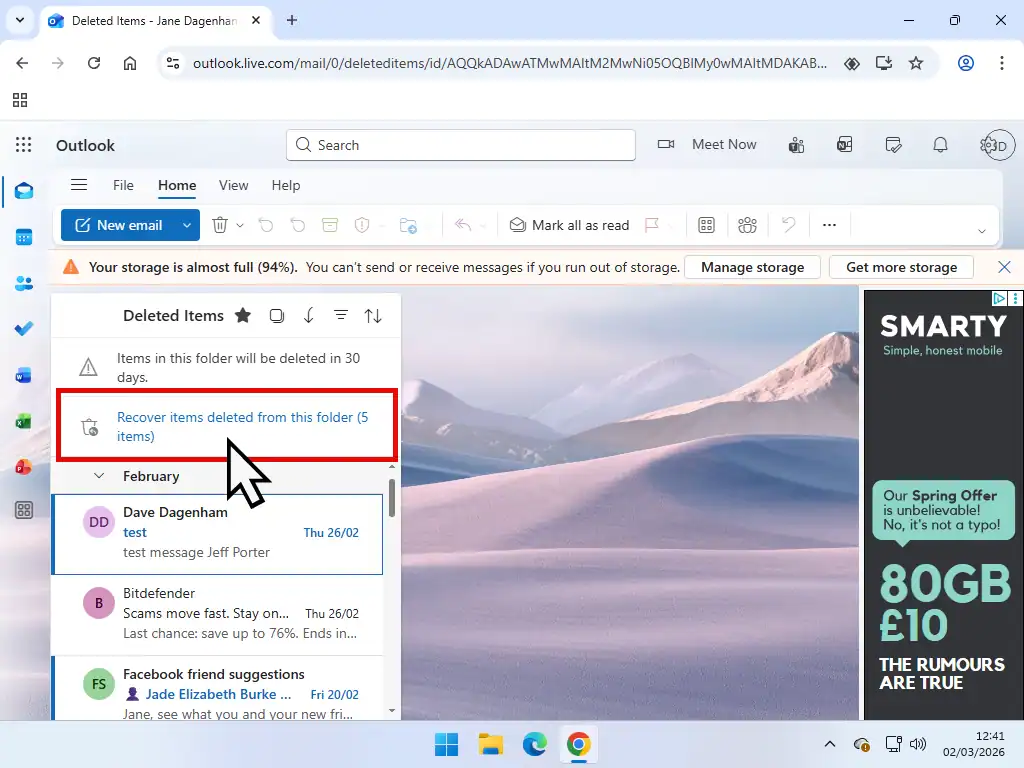Click the Search field at the top
The width and height of the screenshot is (1024, 768).
coord(460,144)
